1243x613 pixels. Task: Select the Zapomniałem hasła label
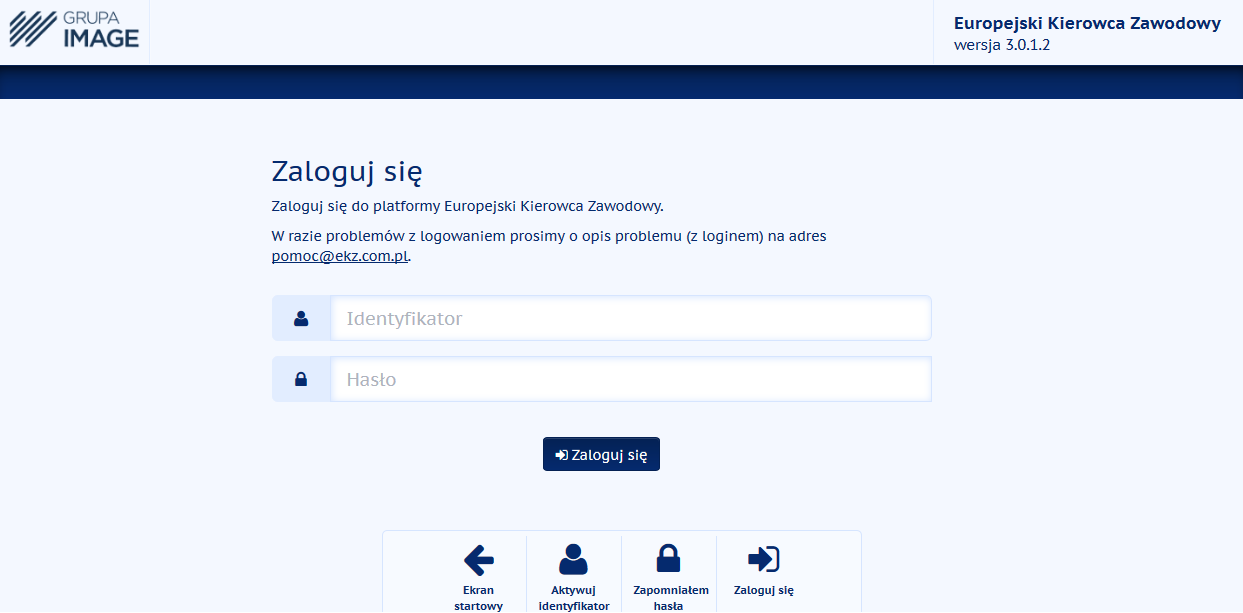670,598
